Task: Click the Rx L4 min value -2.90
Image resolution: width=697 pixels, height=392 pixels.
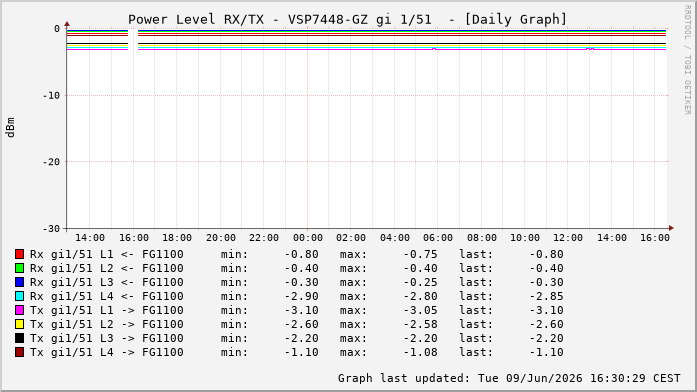Action: pos(302,296)
